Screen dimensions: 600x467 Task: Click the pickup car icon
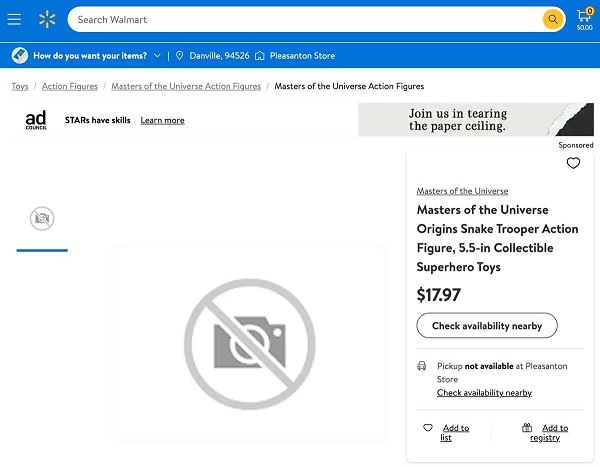tap(421, 366)
